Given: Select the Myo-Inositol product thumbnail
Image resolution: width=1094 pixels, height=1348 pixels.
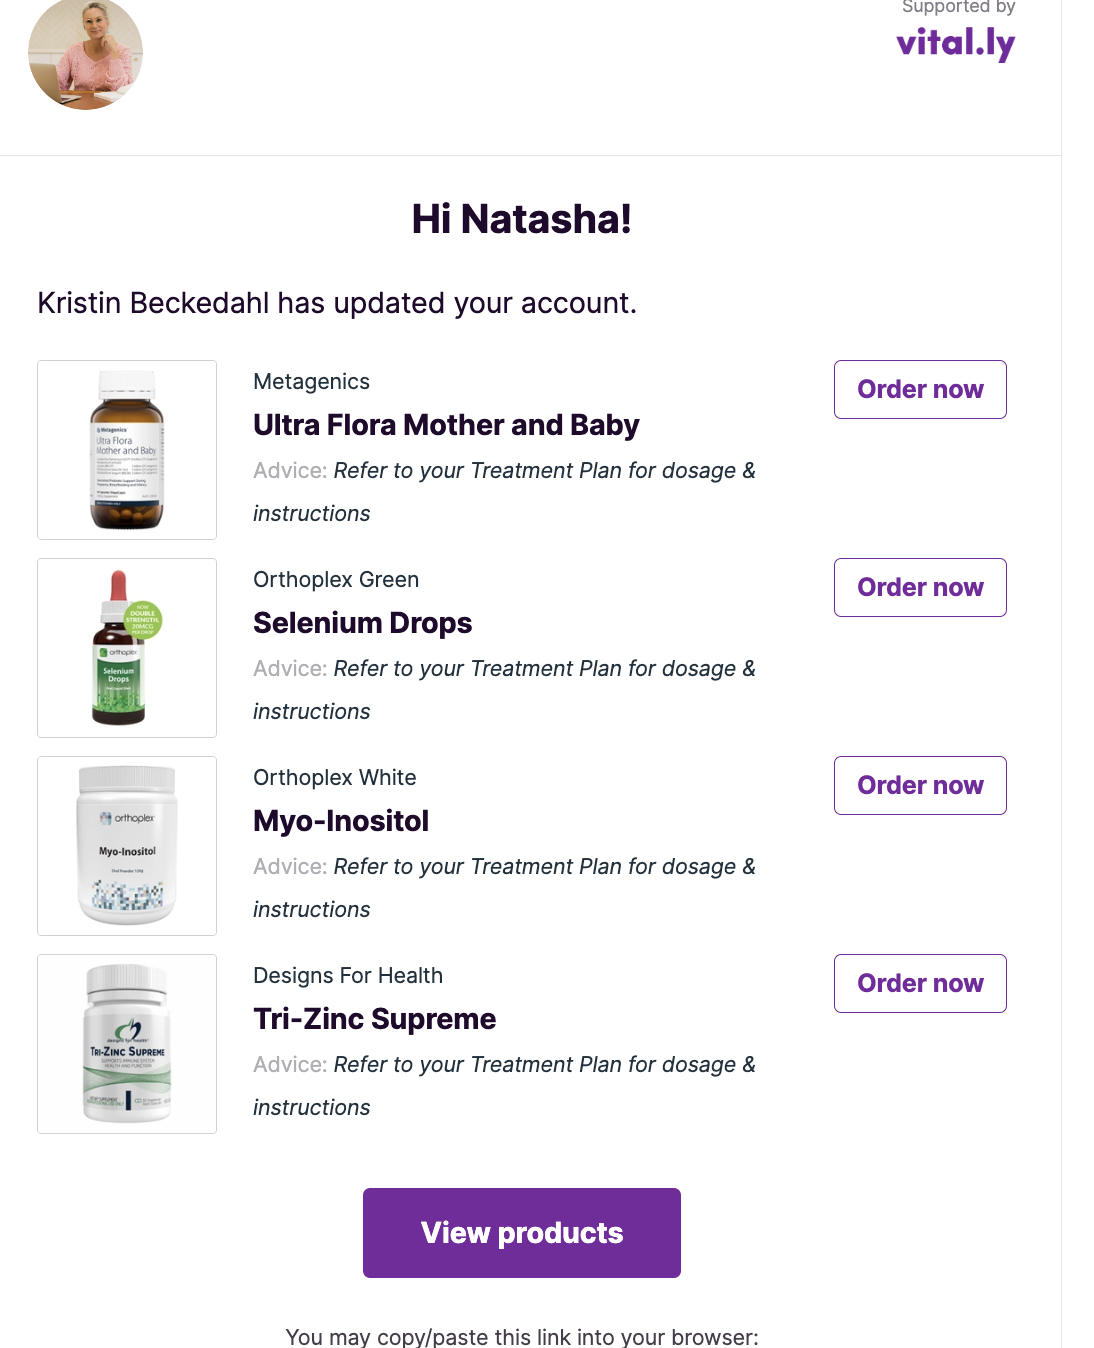Looking at the screenshot, I should click(127, 846).
